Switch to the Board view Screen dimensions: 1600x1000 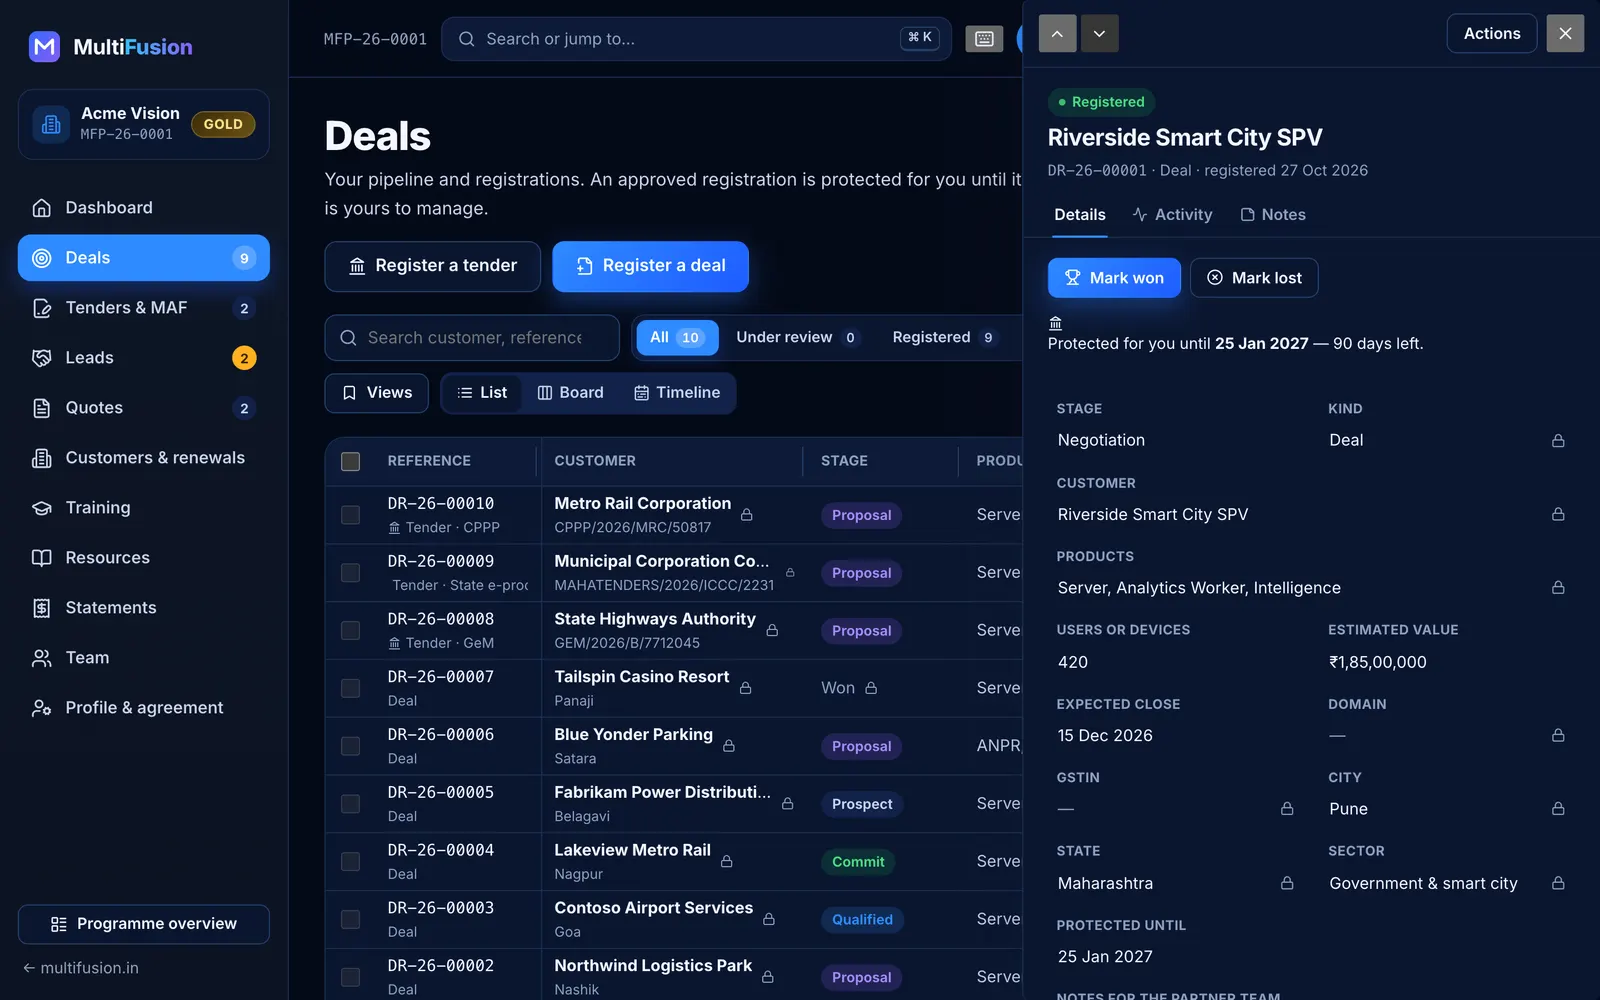(570, 393)
